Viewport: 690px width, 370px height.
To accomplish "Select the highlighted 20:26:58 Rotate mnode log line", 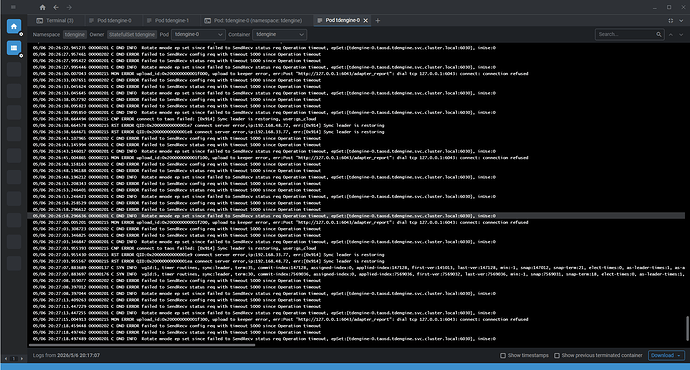I will tap(357, 216).
